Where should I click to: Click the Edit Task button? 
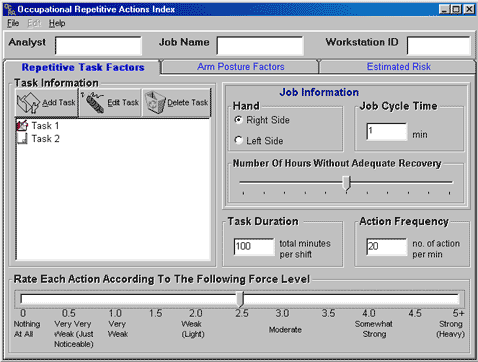click(x=110, y=103)
